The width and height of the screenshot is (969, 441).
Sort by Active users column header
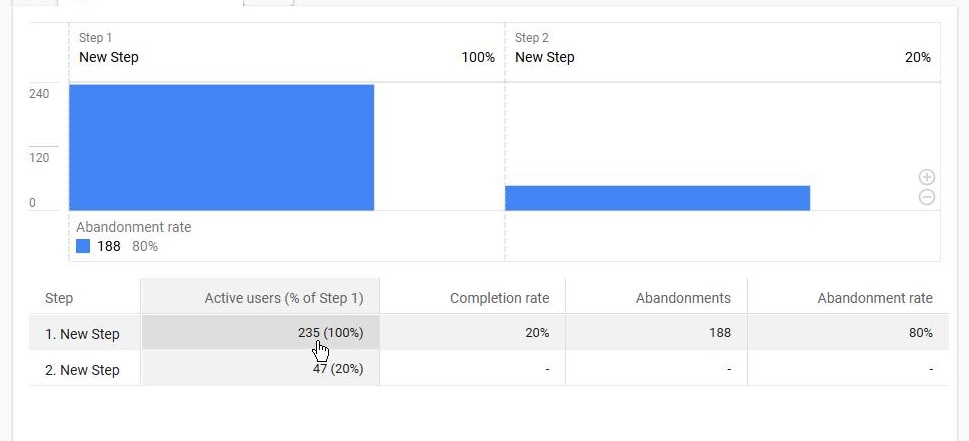point(260,298)
